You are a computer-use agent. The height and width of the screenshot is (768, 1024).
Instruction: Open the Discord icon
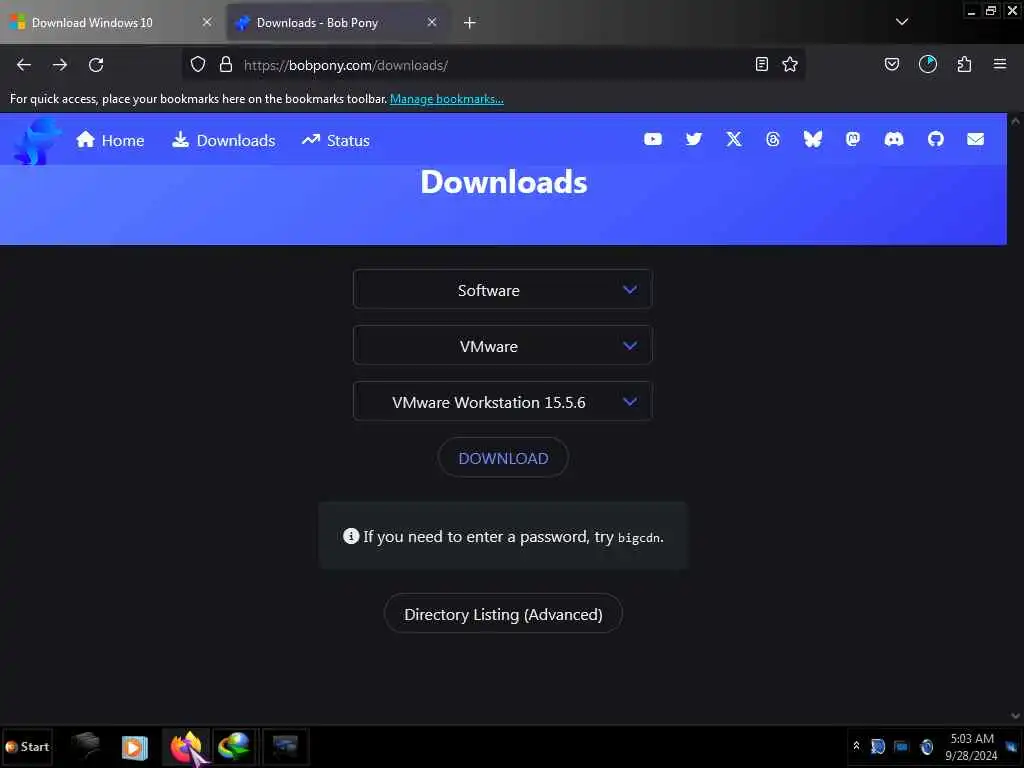click(x=893, y=139)
